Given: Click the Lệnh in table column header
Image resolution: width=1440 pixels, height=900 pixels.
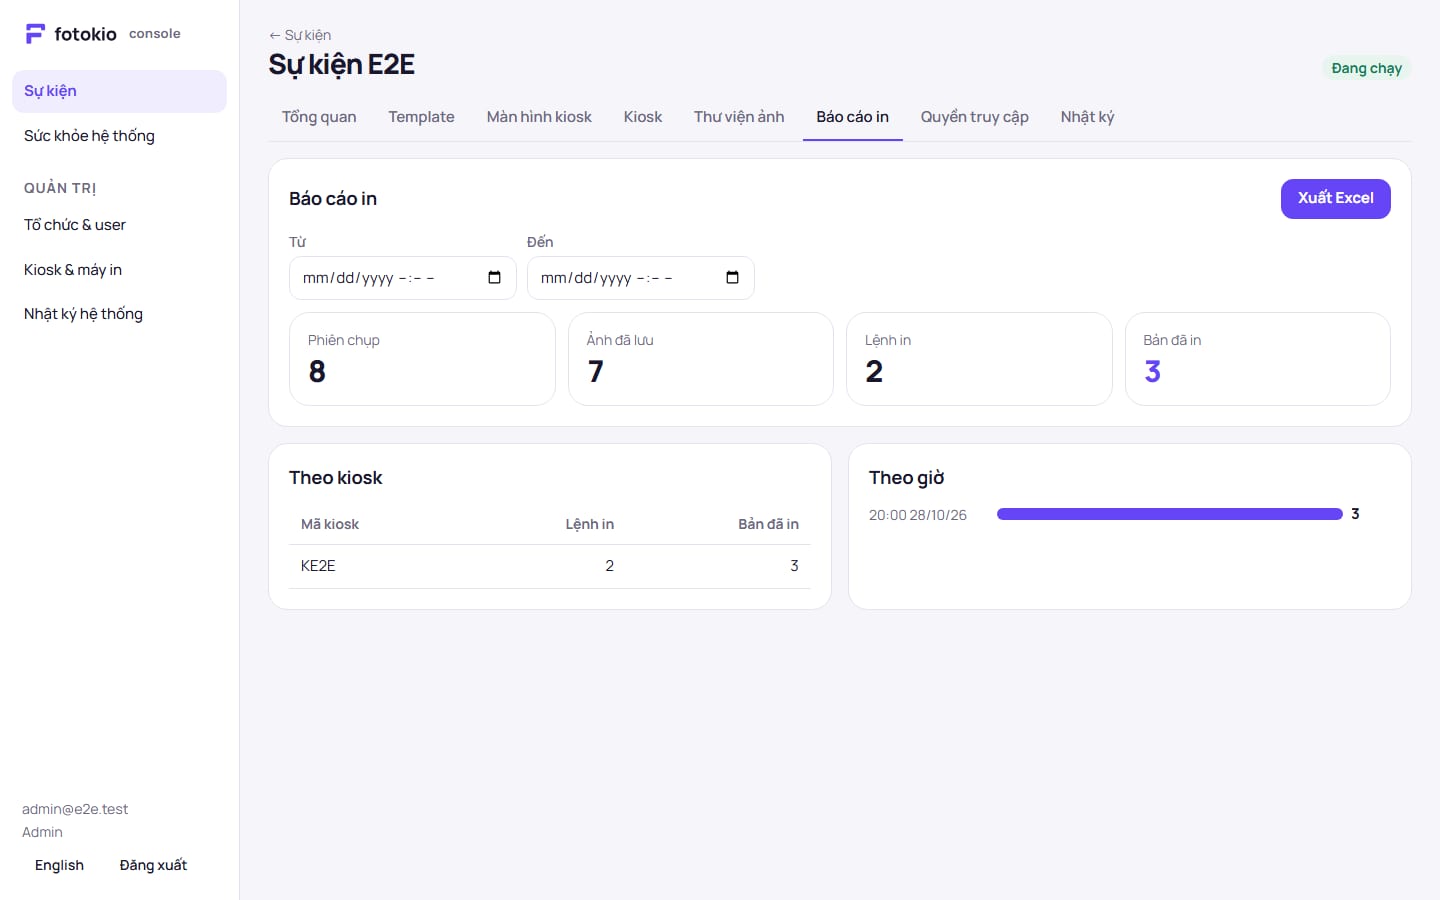Looking at the screenshot, I should click(x=589, y=524).
